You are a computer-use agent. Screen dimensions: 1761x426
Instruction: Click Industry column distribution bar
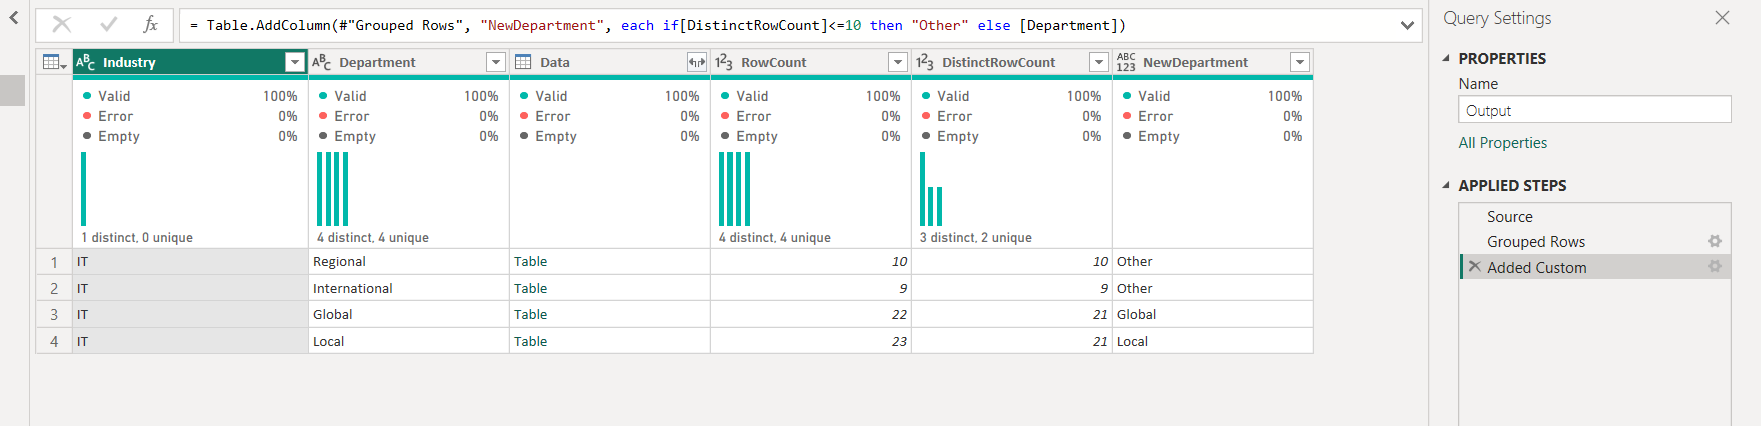pos(83,189)
